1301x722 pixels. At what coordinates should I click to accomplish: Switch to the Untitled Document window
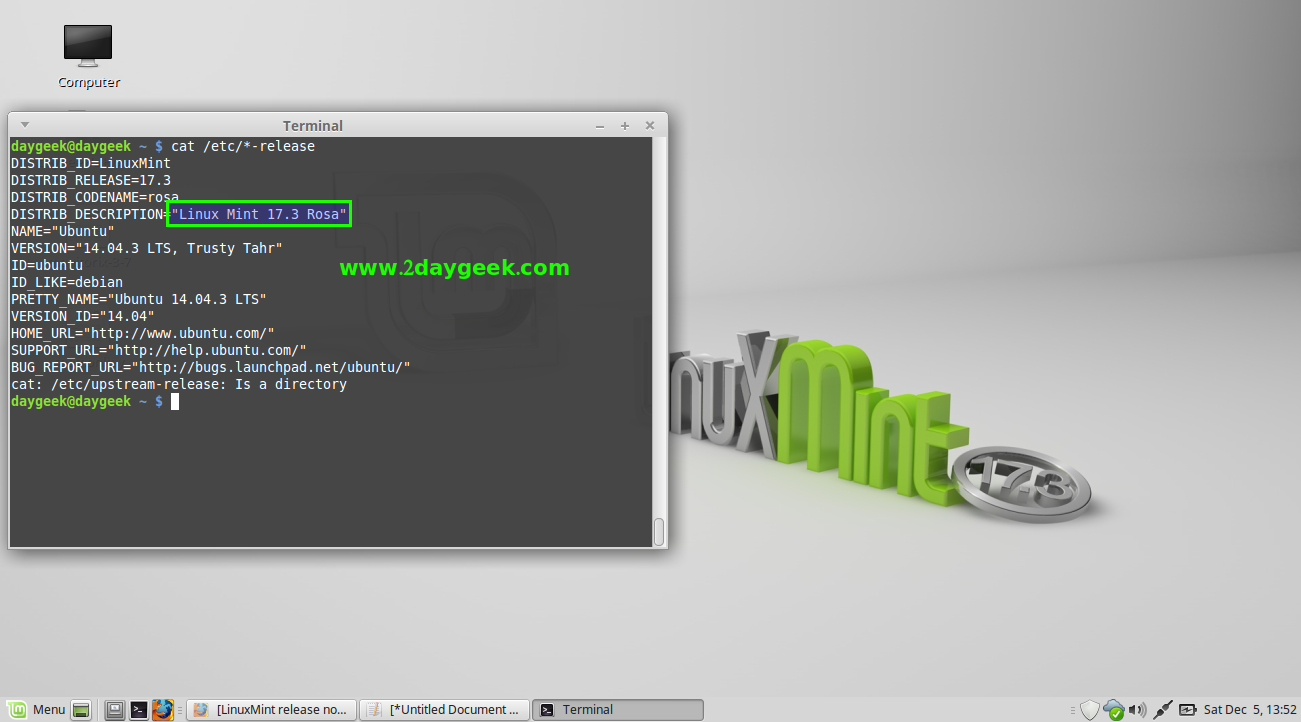tap(443, 710)
